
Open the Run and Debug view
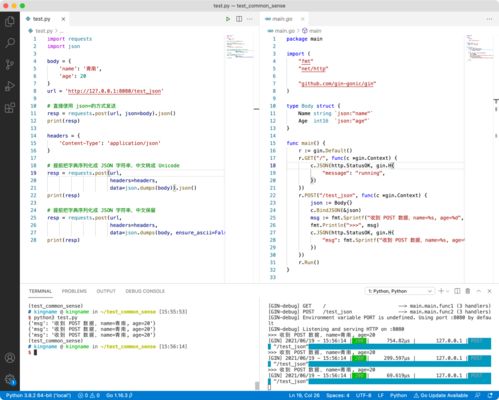tap(10, 86)
